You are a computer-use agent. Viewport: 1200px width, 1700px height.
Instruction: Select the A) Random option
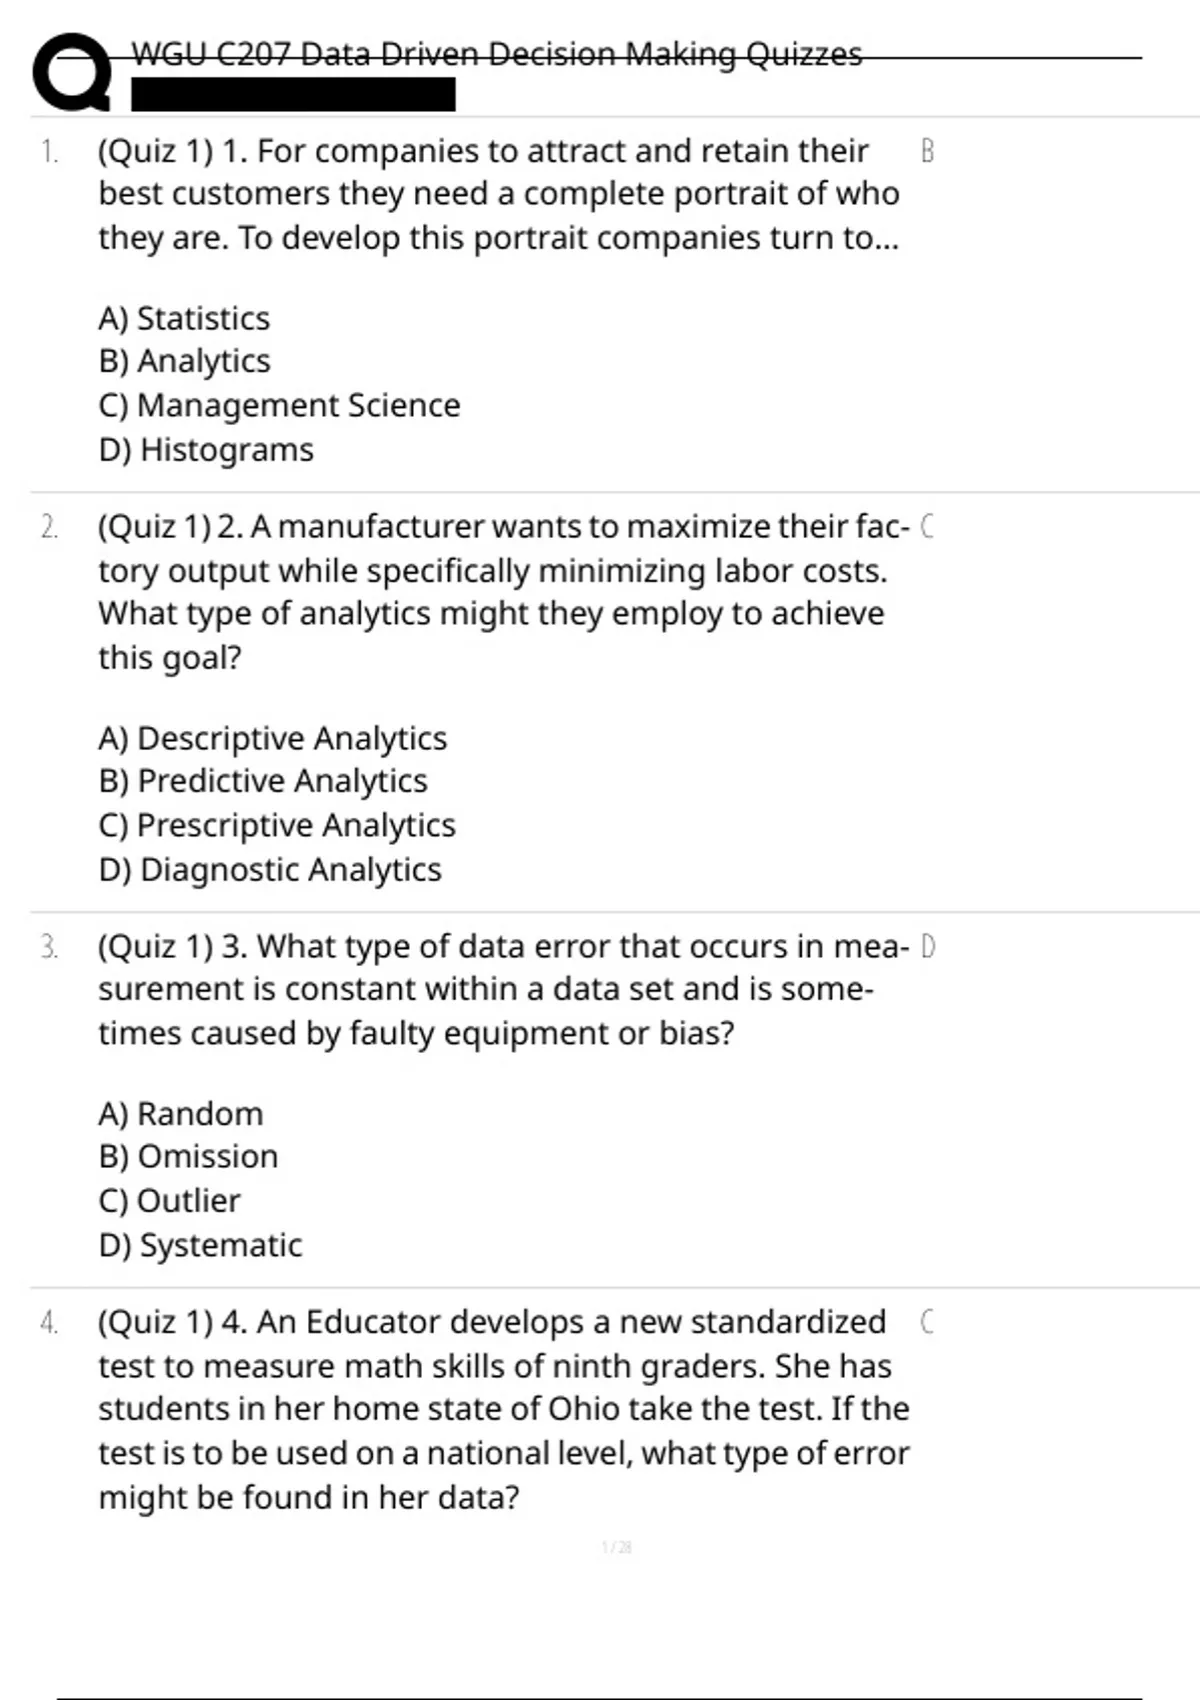[181, 1114]
